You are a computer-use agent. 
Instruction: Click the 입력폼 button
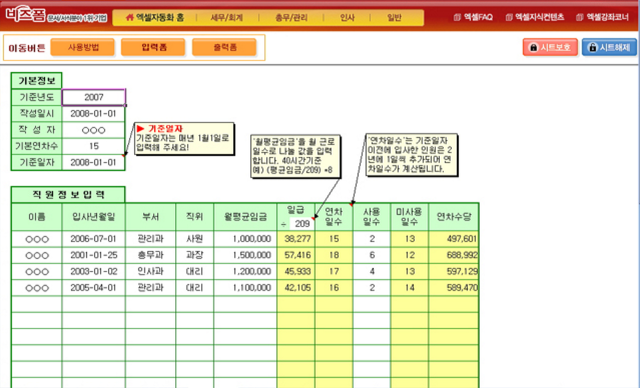coord(153,47)
